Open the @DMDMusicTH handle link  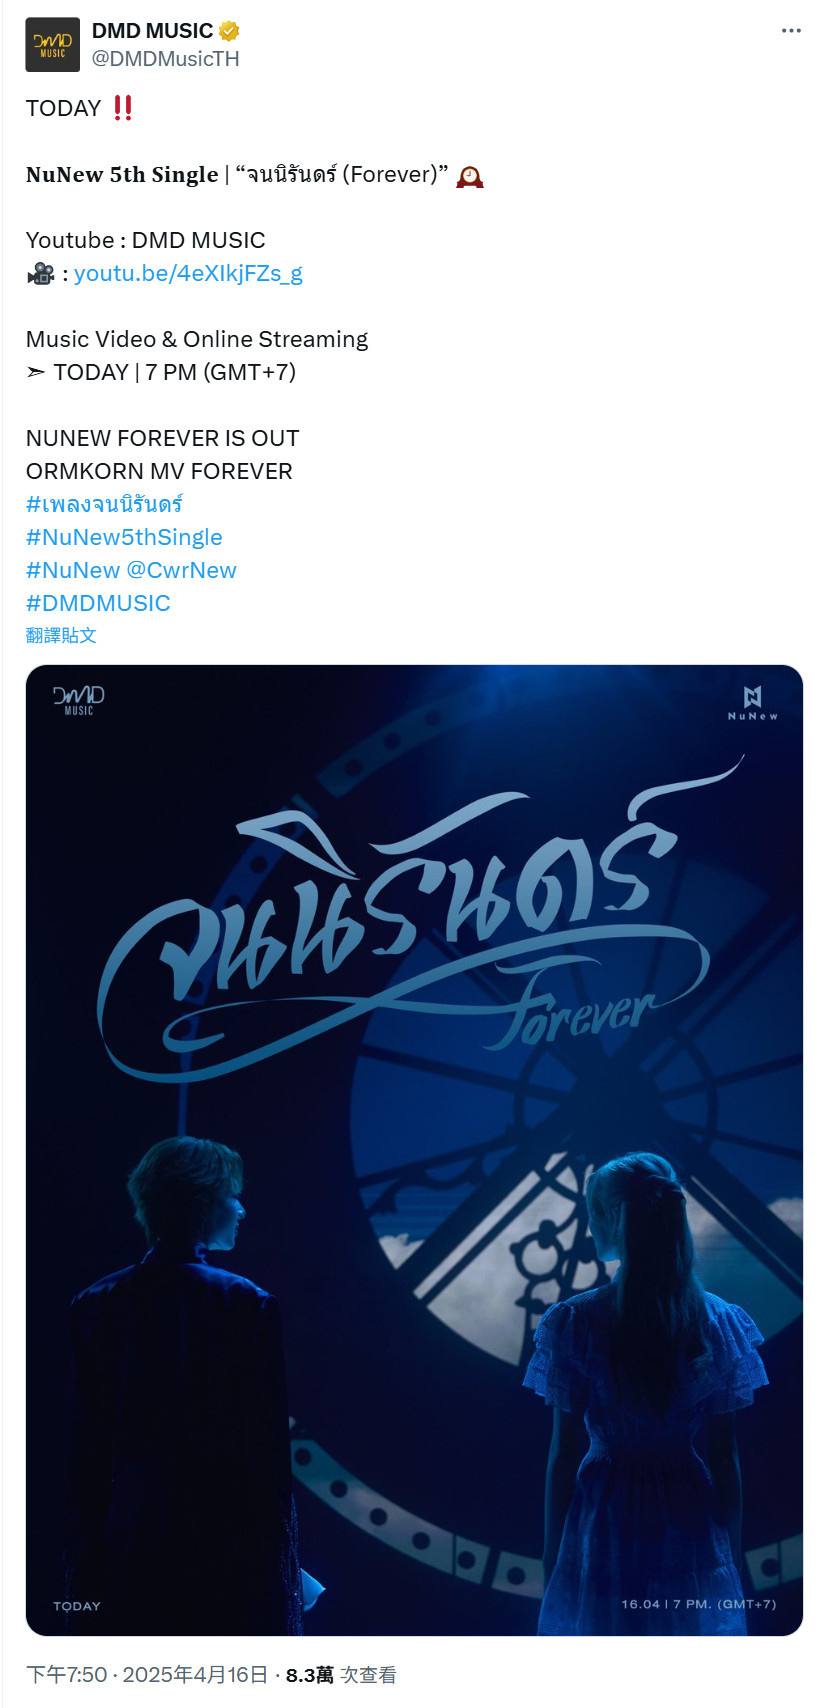(x=166, y=59)
